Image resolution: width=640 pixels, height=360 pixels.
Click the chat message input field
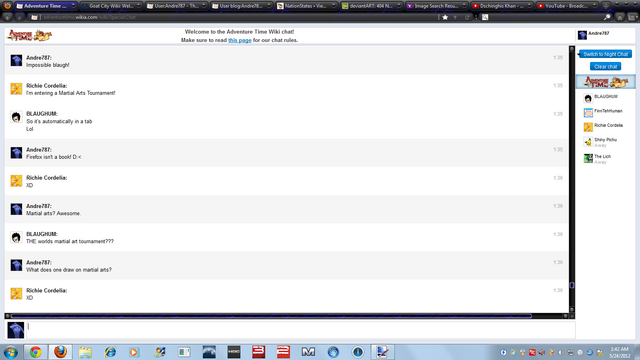pyautogui.click(x=301, y=330)
